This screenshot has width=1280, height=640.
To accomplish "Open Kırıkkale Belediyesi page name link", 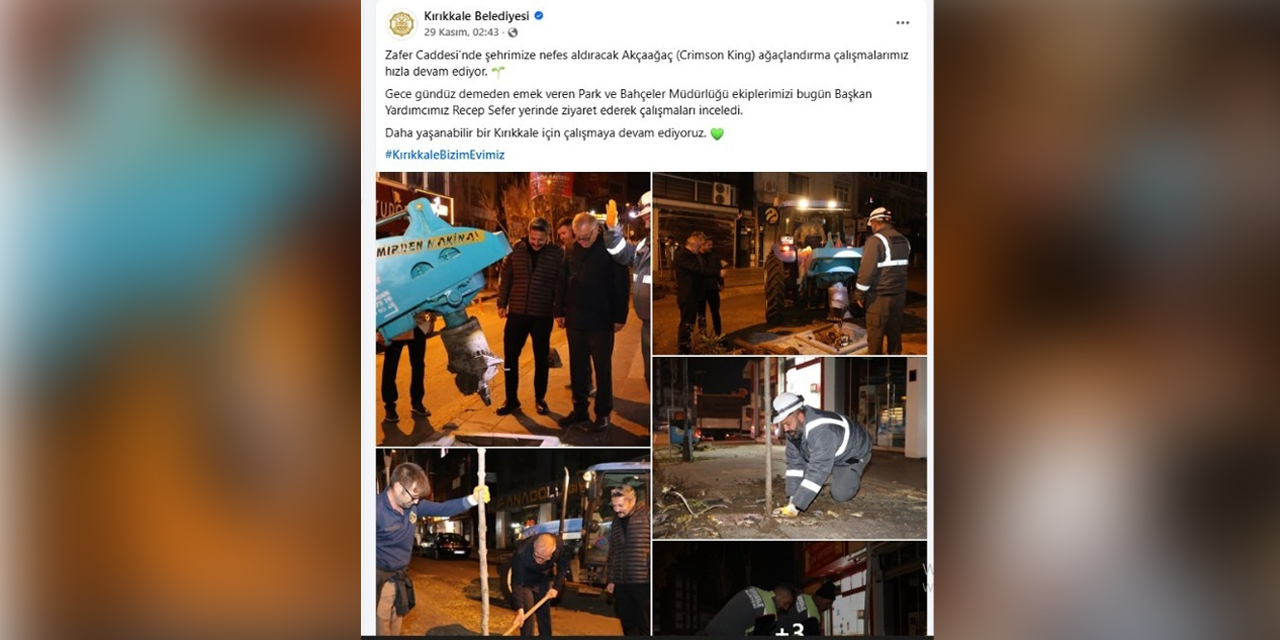I will point(477,16).
